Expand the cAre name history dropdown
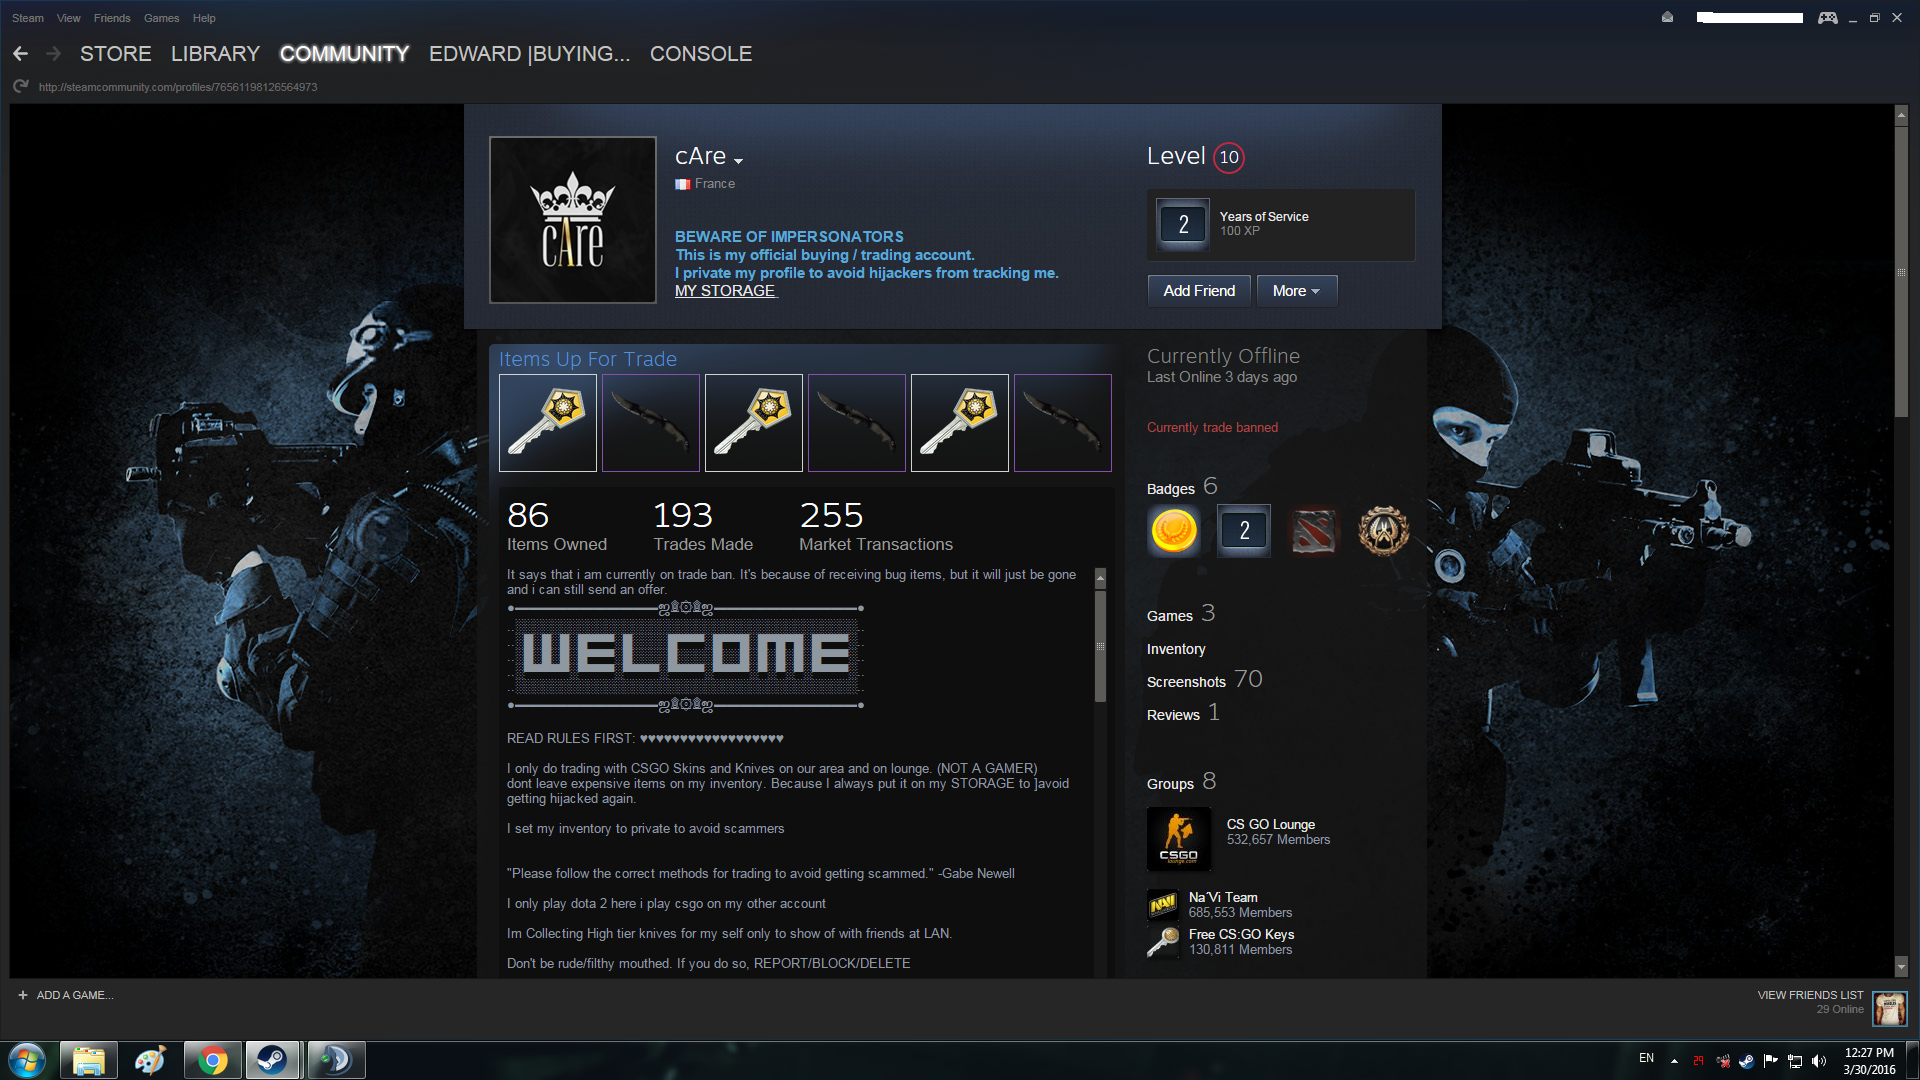This screenshot has width=1920, height=1080. click(x=738, y=161)
